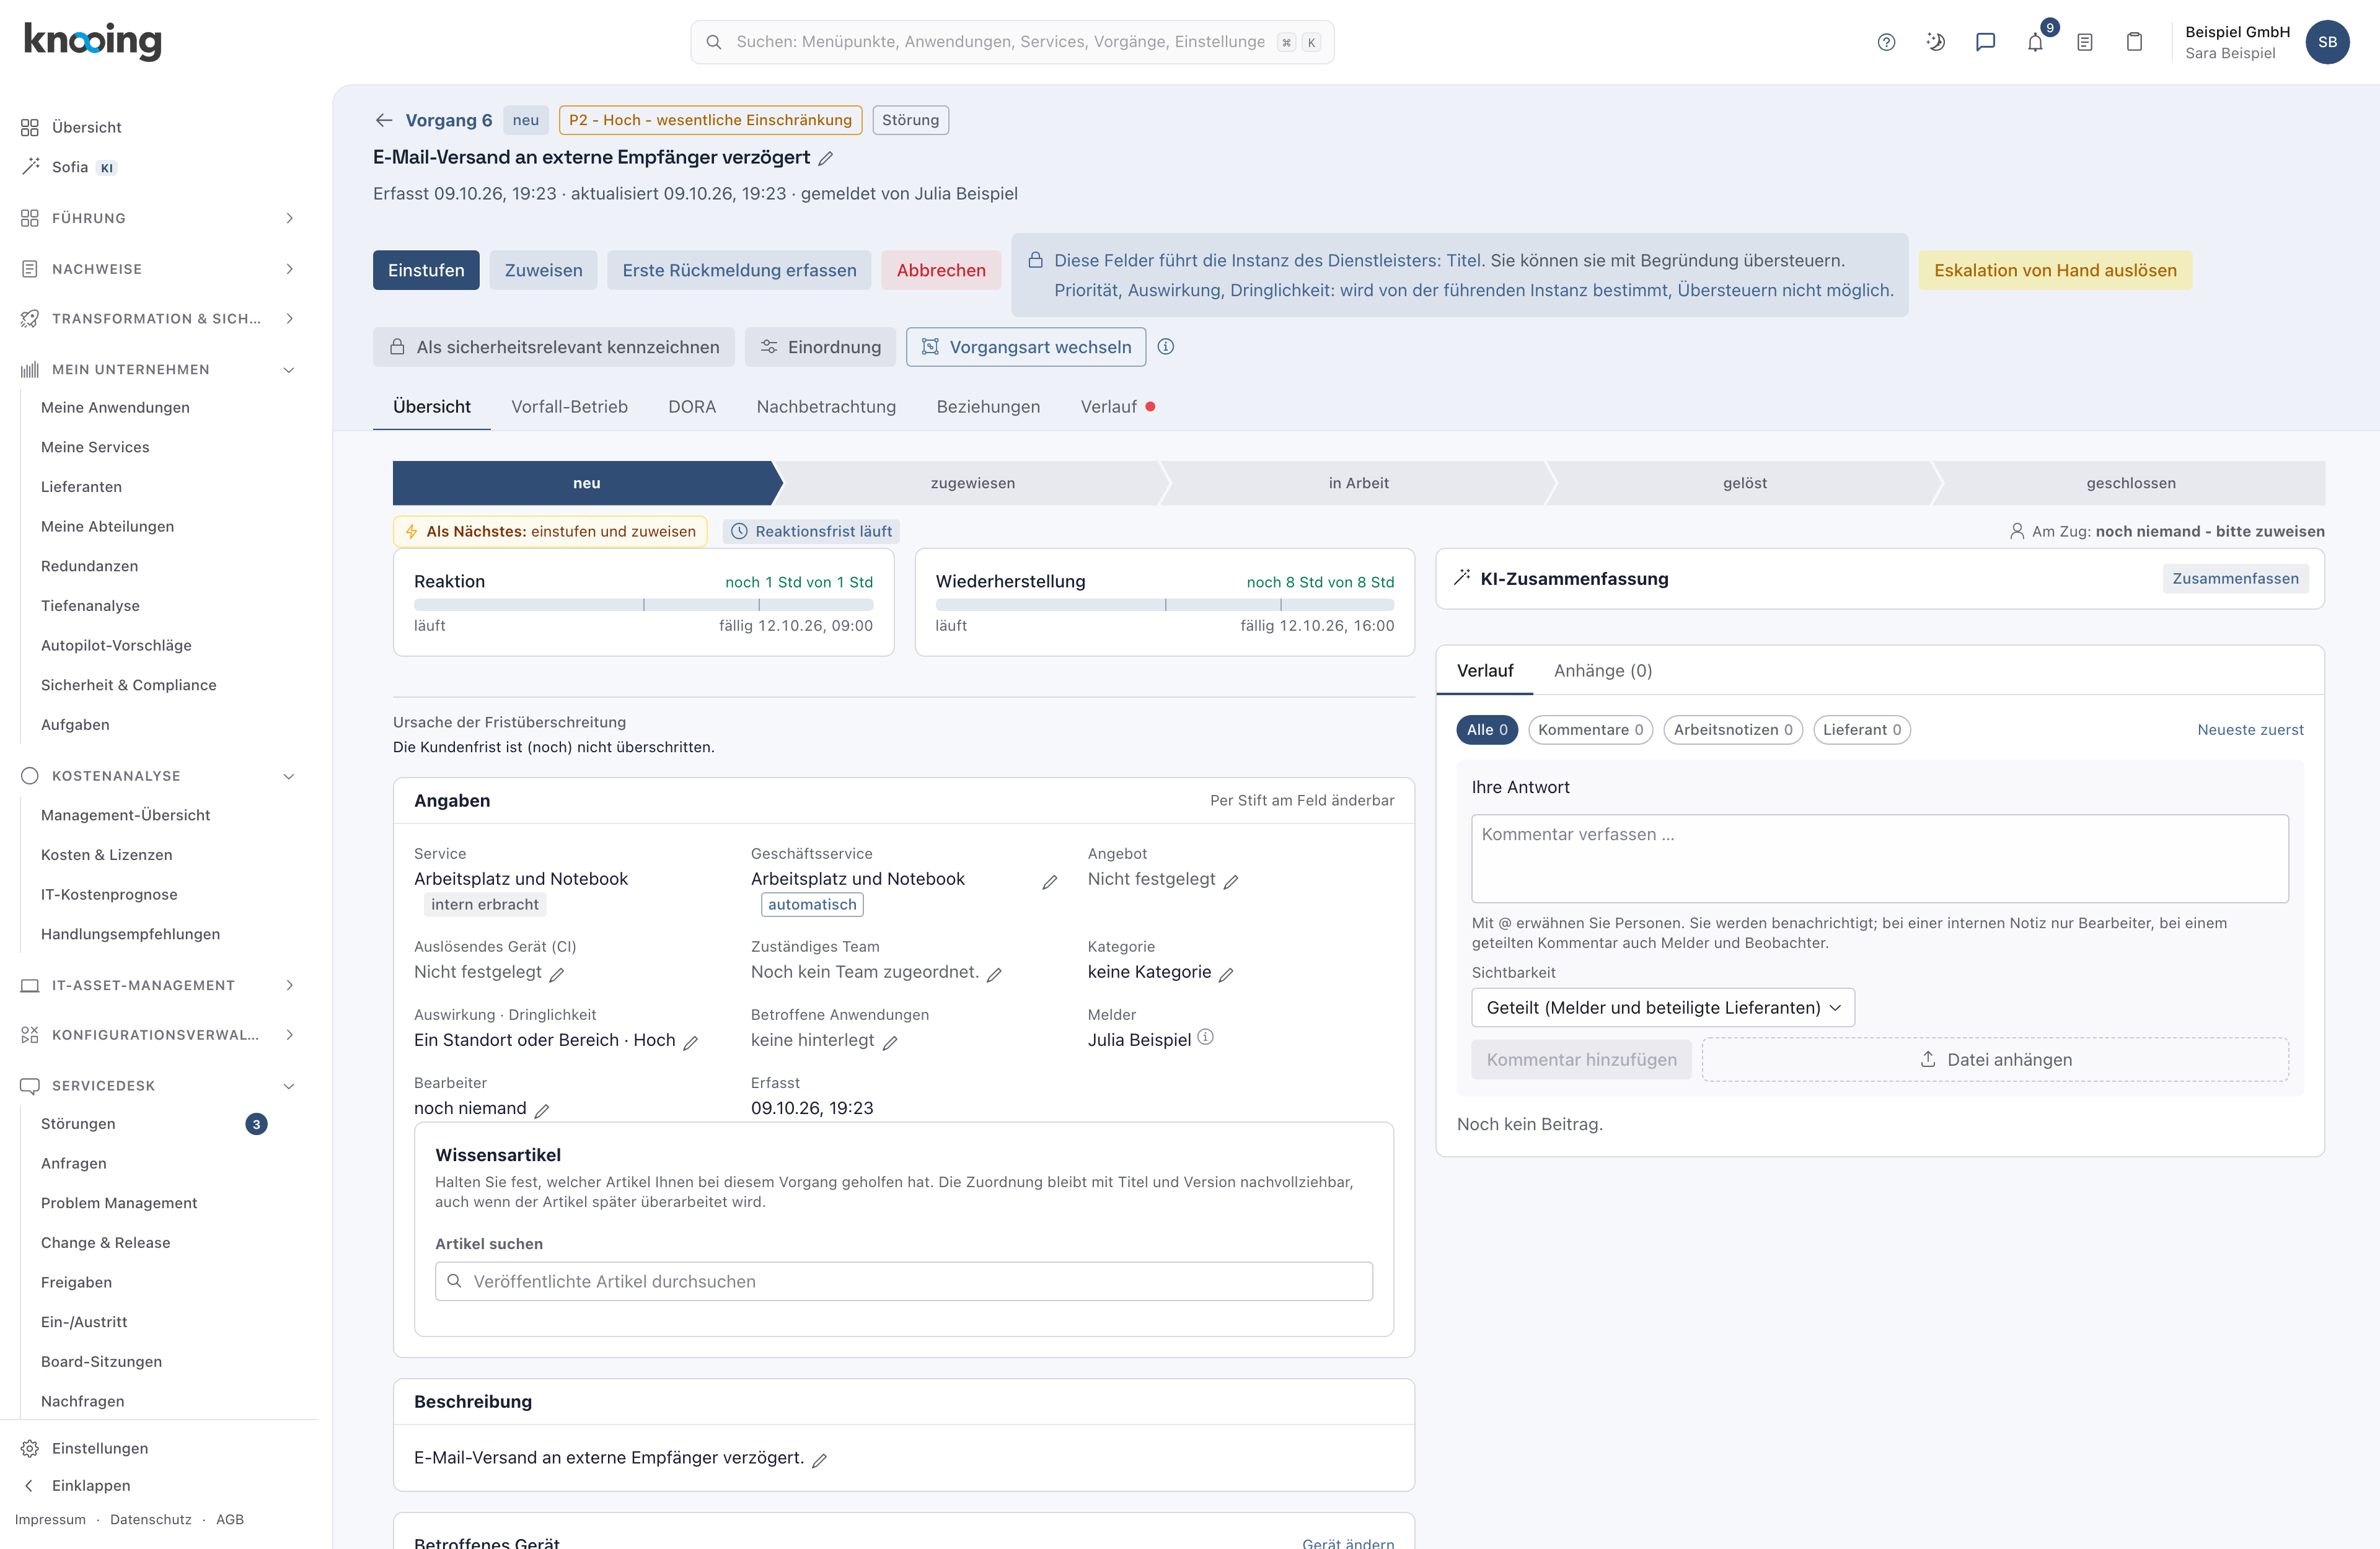Select the Kommentare 0 filter chip
This screenshot has width=2380, height=1549.
click(1590, 730)
